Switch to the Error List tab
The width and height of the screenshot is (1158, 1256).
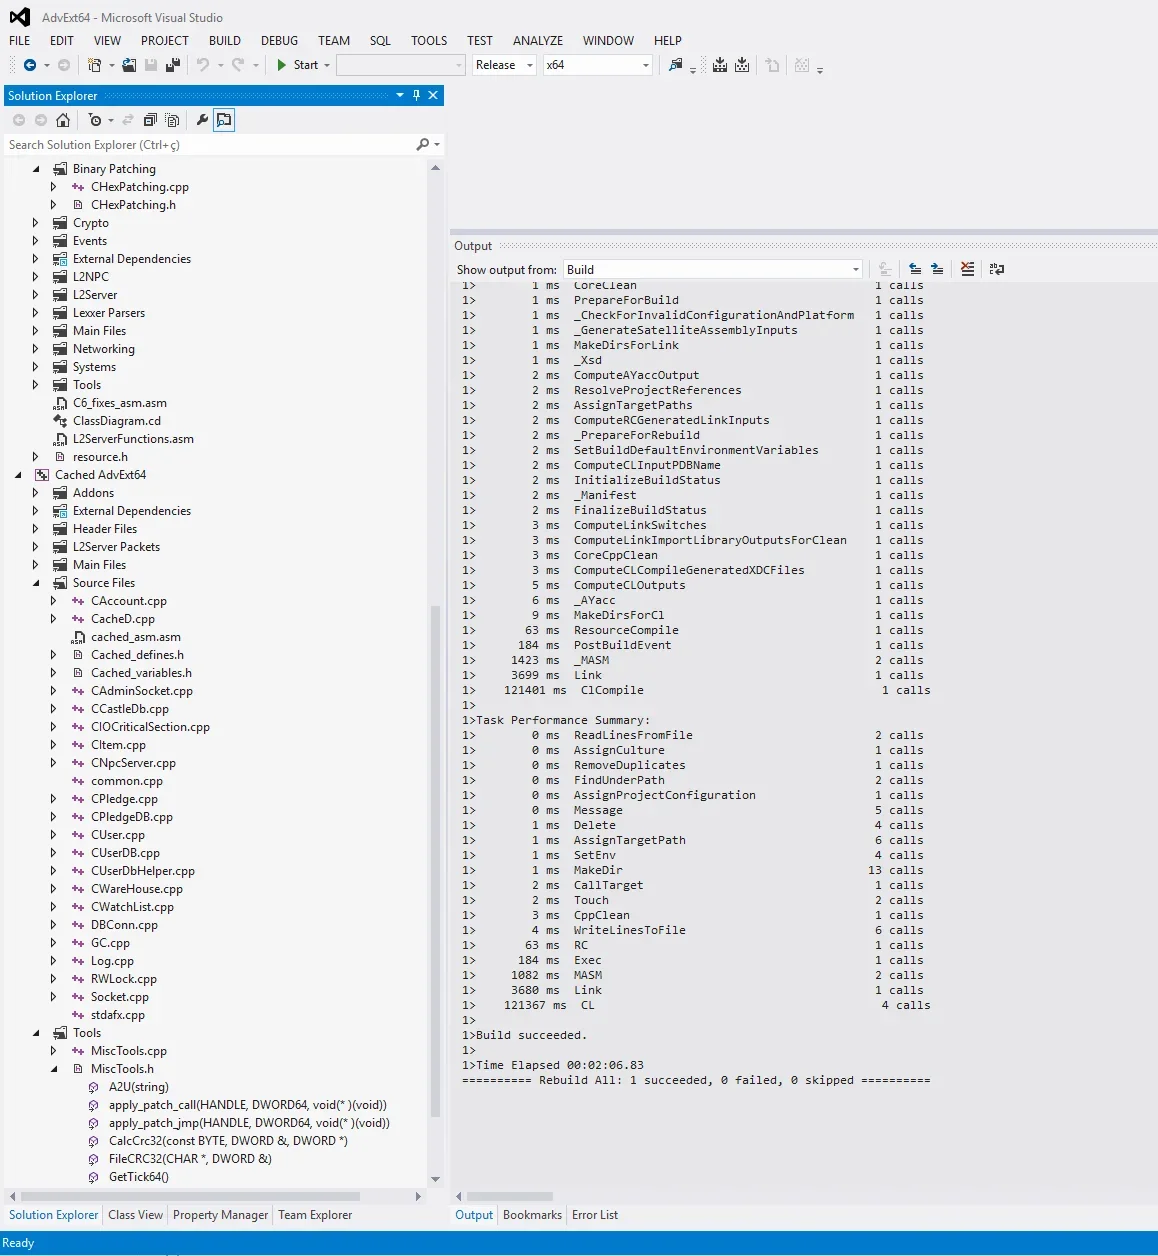(595, 1215)
